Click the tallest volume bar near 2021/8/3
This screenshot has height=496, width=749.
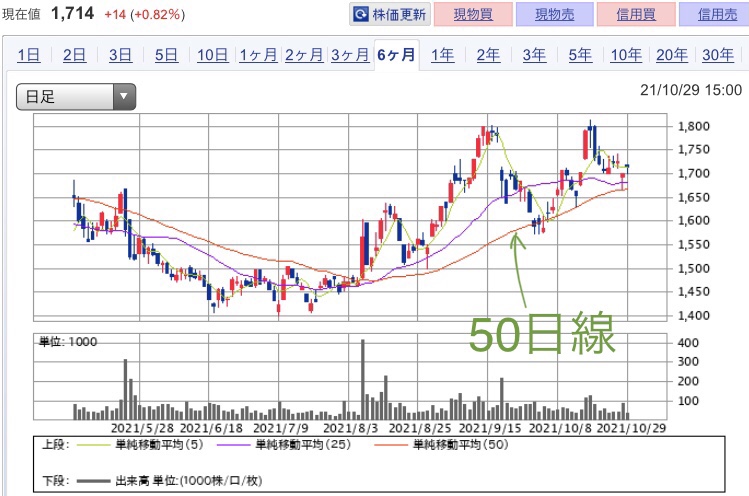click(363, 379)
